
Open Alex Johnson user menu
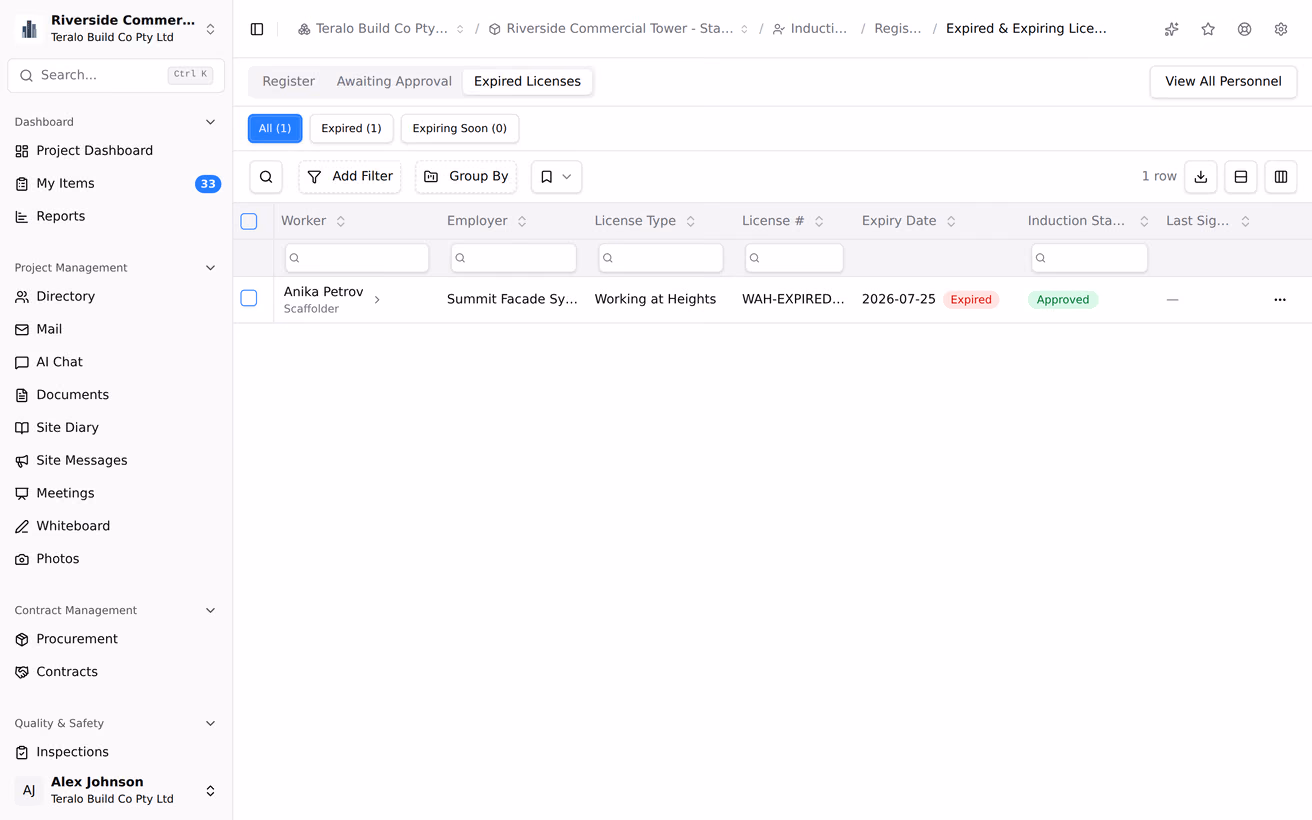[116, 790]
